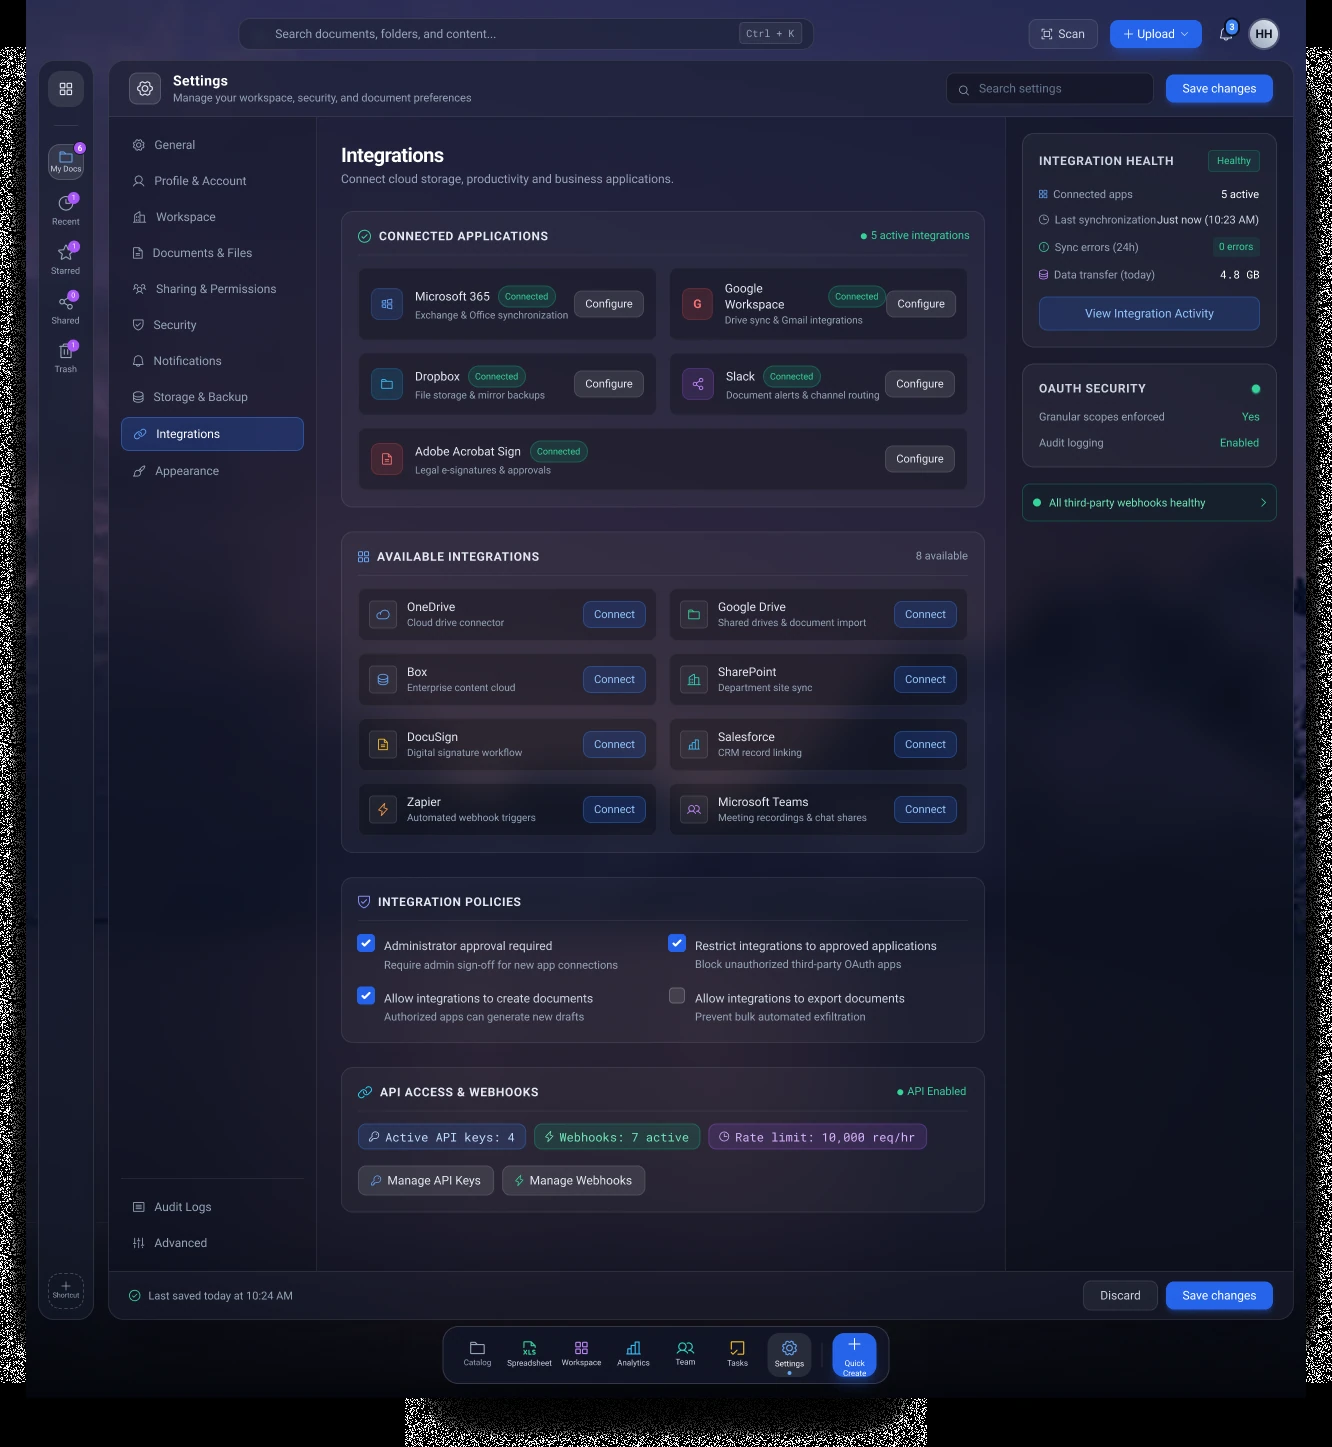This screenshot has width=1332, height=1447.
Task: Open Team in the bottom dock
Action: [685, 1354]
